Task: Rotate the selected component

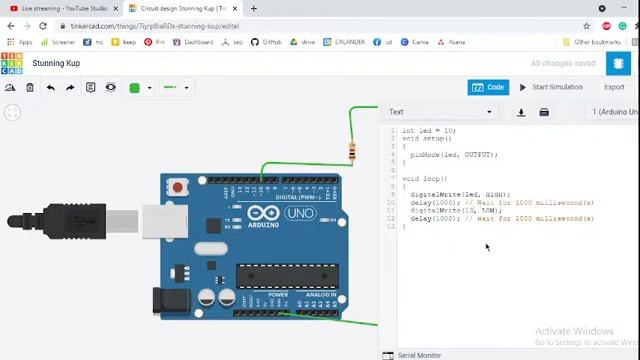Action: click(10, 87)
